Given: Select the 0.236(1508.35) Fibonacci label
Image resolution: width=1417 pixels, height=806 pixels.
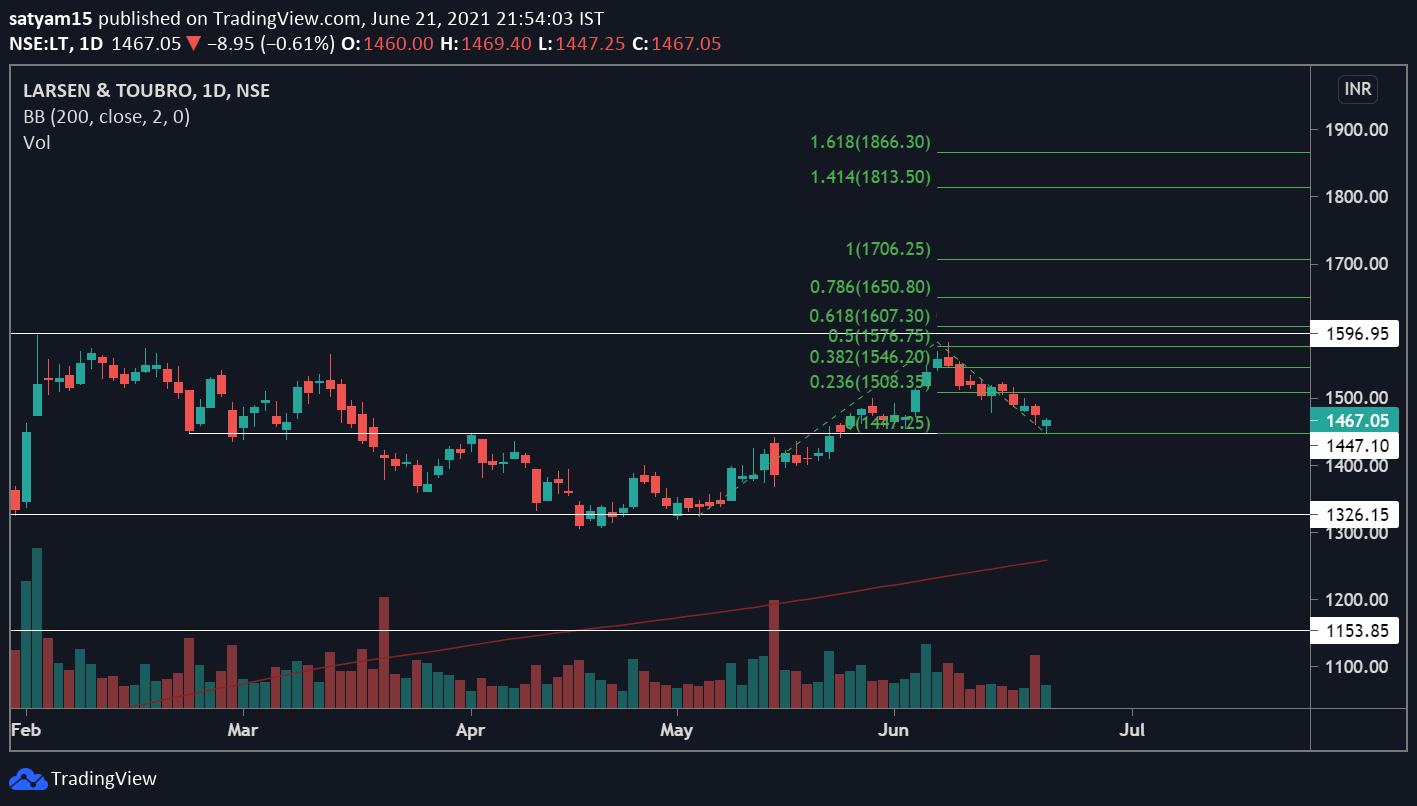Looking at the screenshot, I should pyautogui.click(x=870, y=383).
